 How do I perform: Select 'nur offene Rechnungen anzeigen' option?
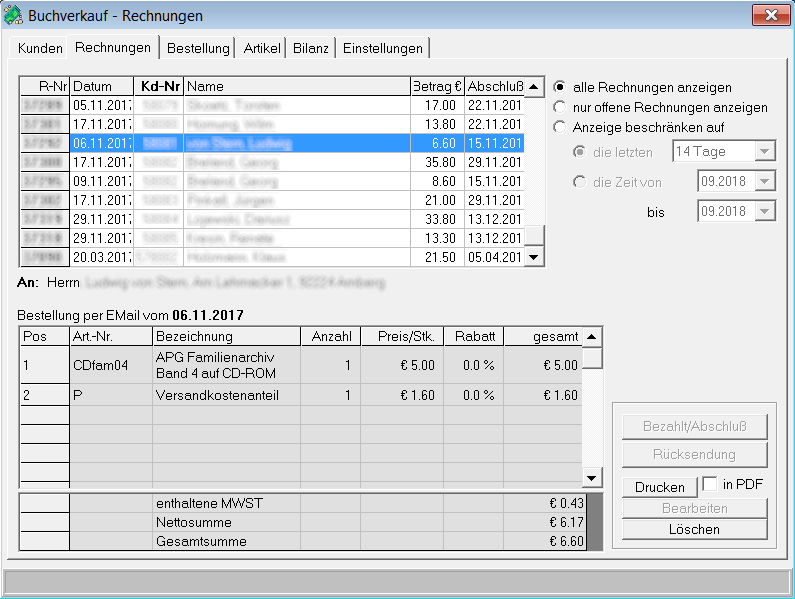[x=560, y=107]
